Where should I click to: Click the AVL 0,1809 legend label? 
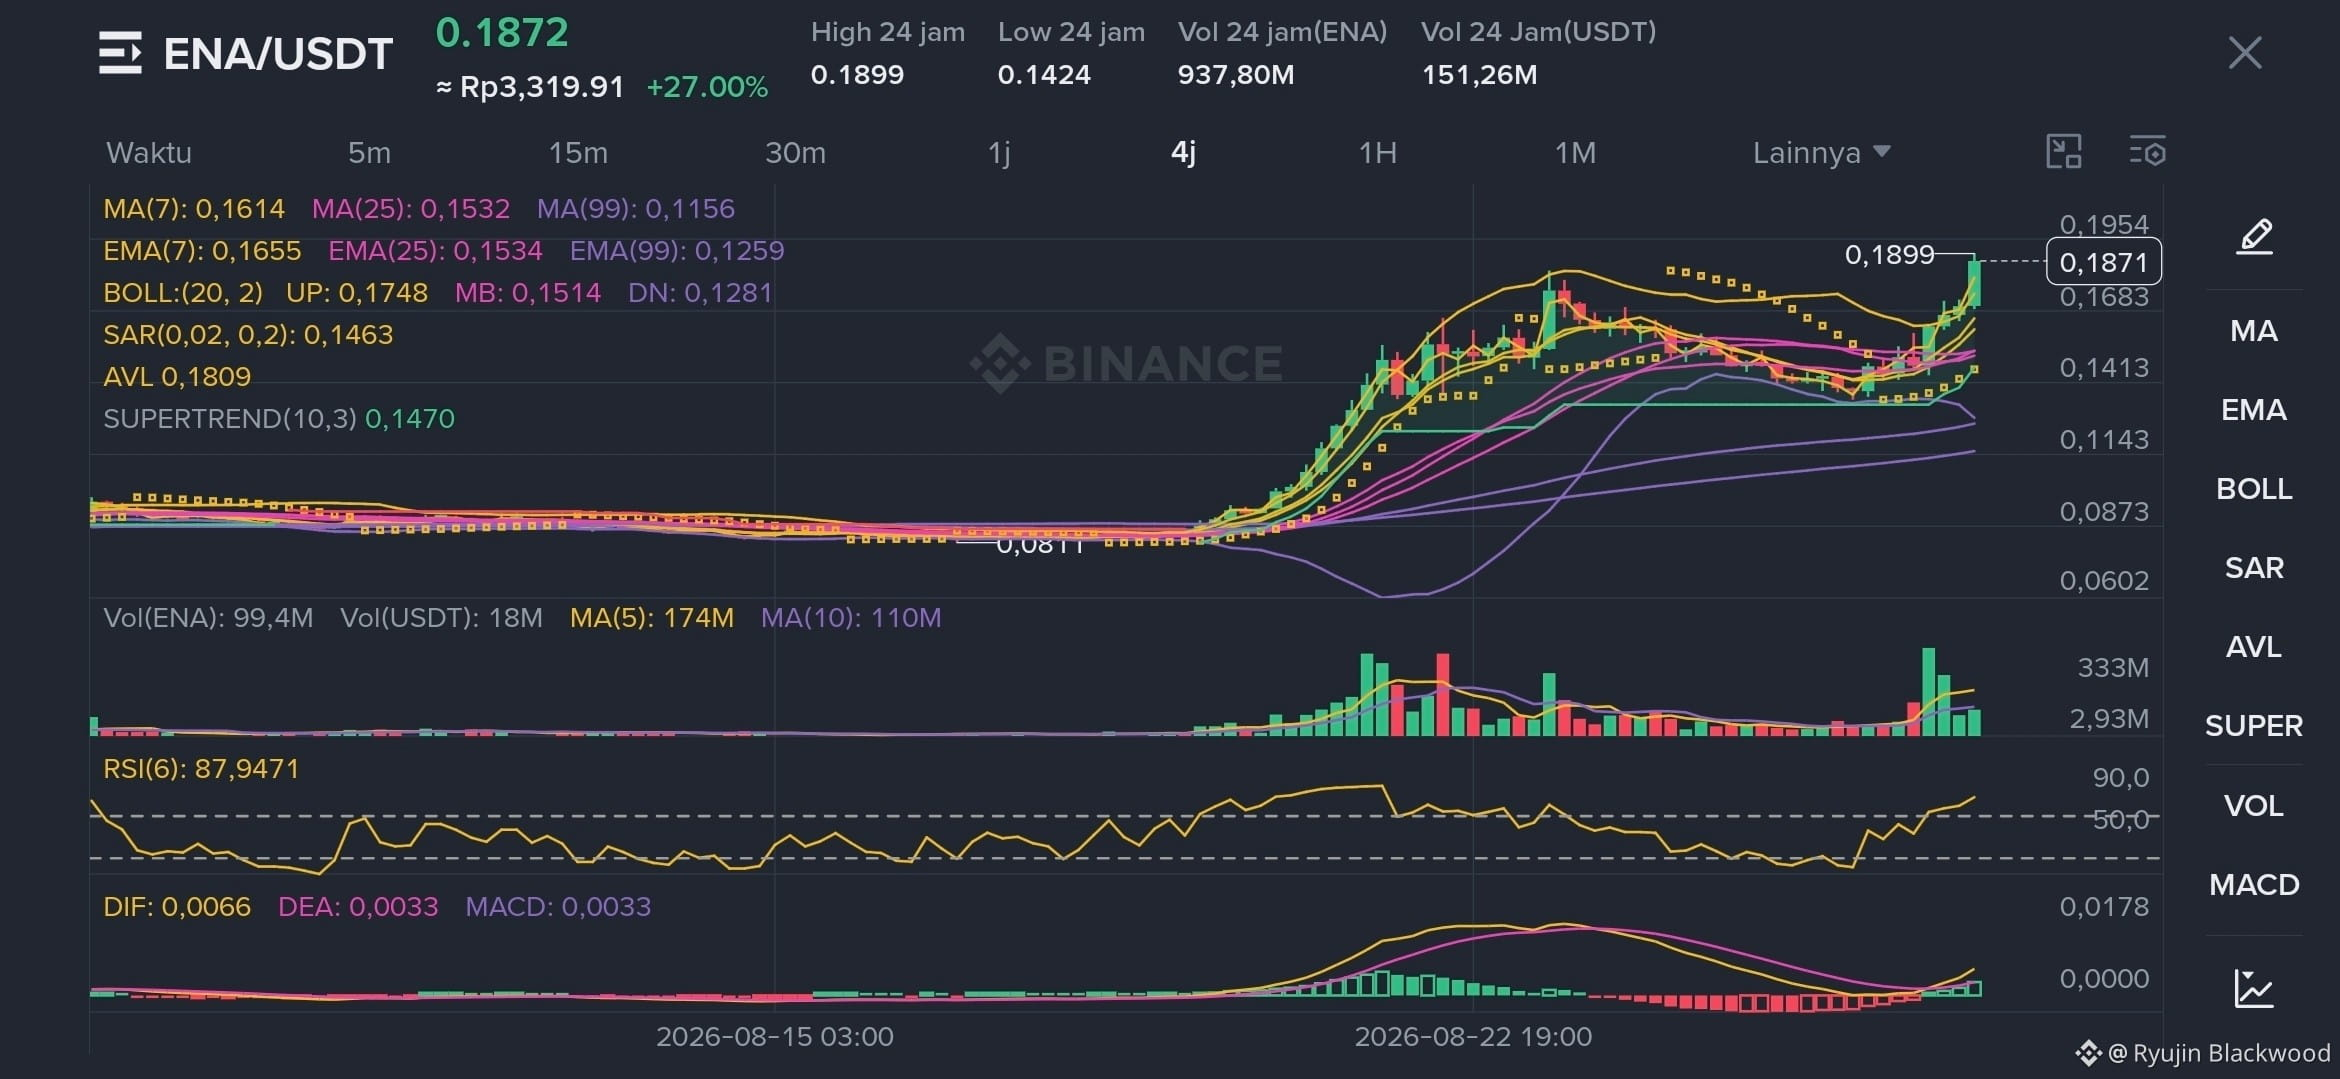coord(177,377)
